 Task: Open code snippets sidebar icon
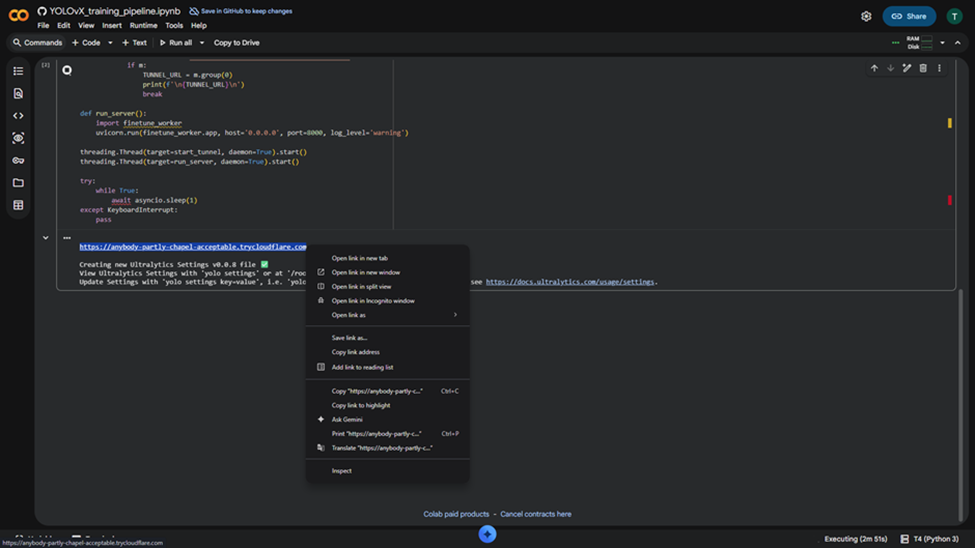[x=18, y=116]
